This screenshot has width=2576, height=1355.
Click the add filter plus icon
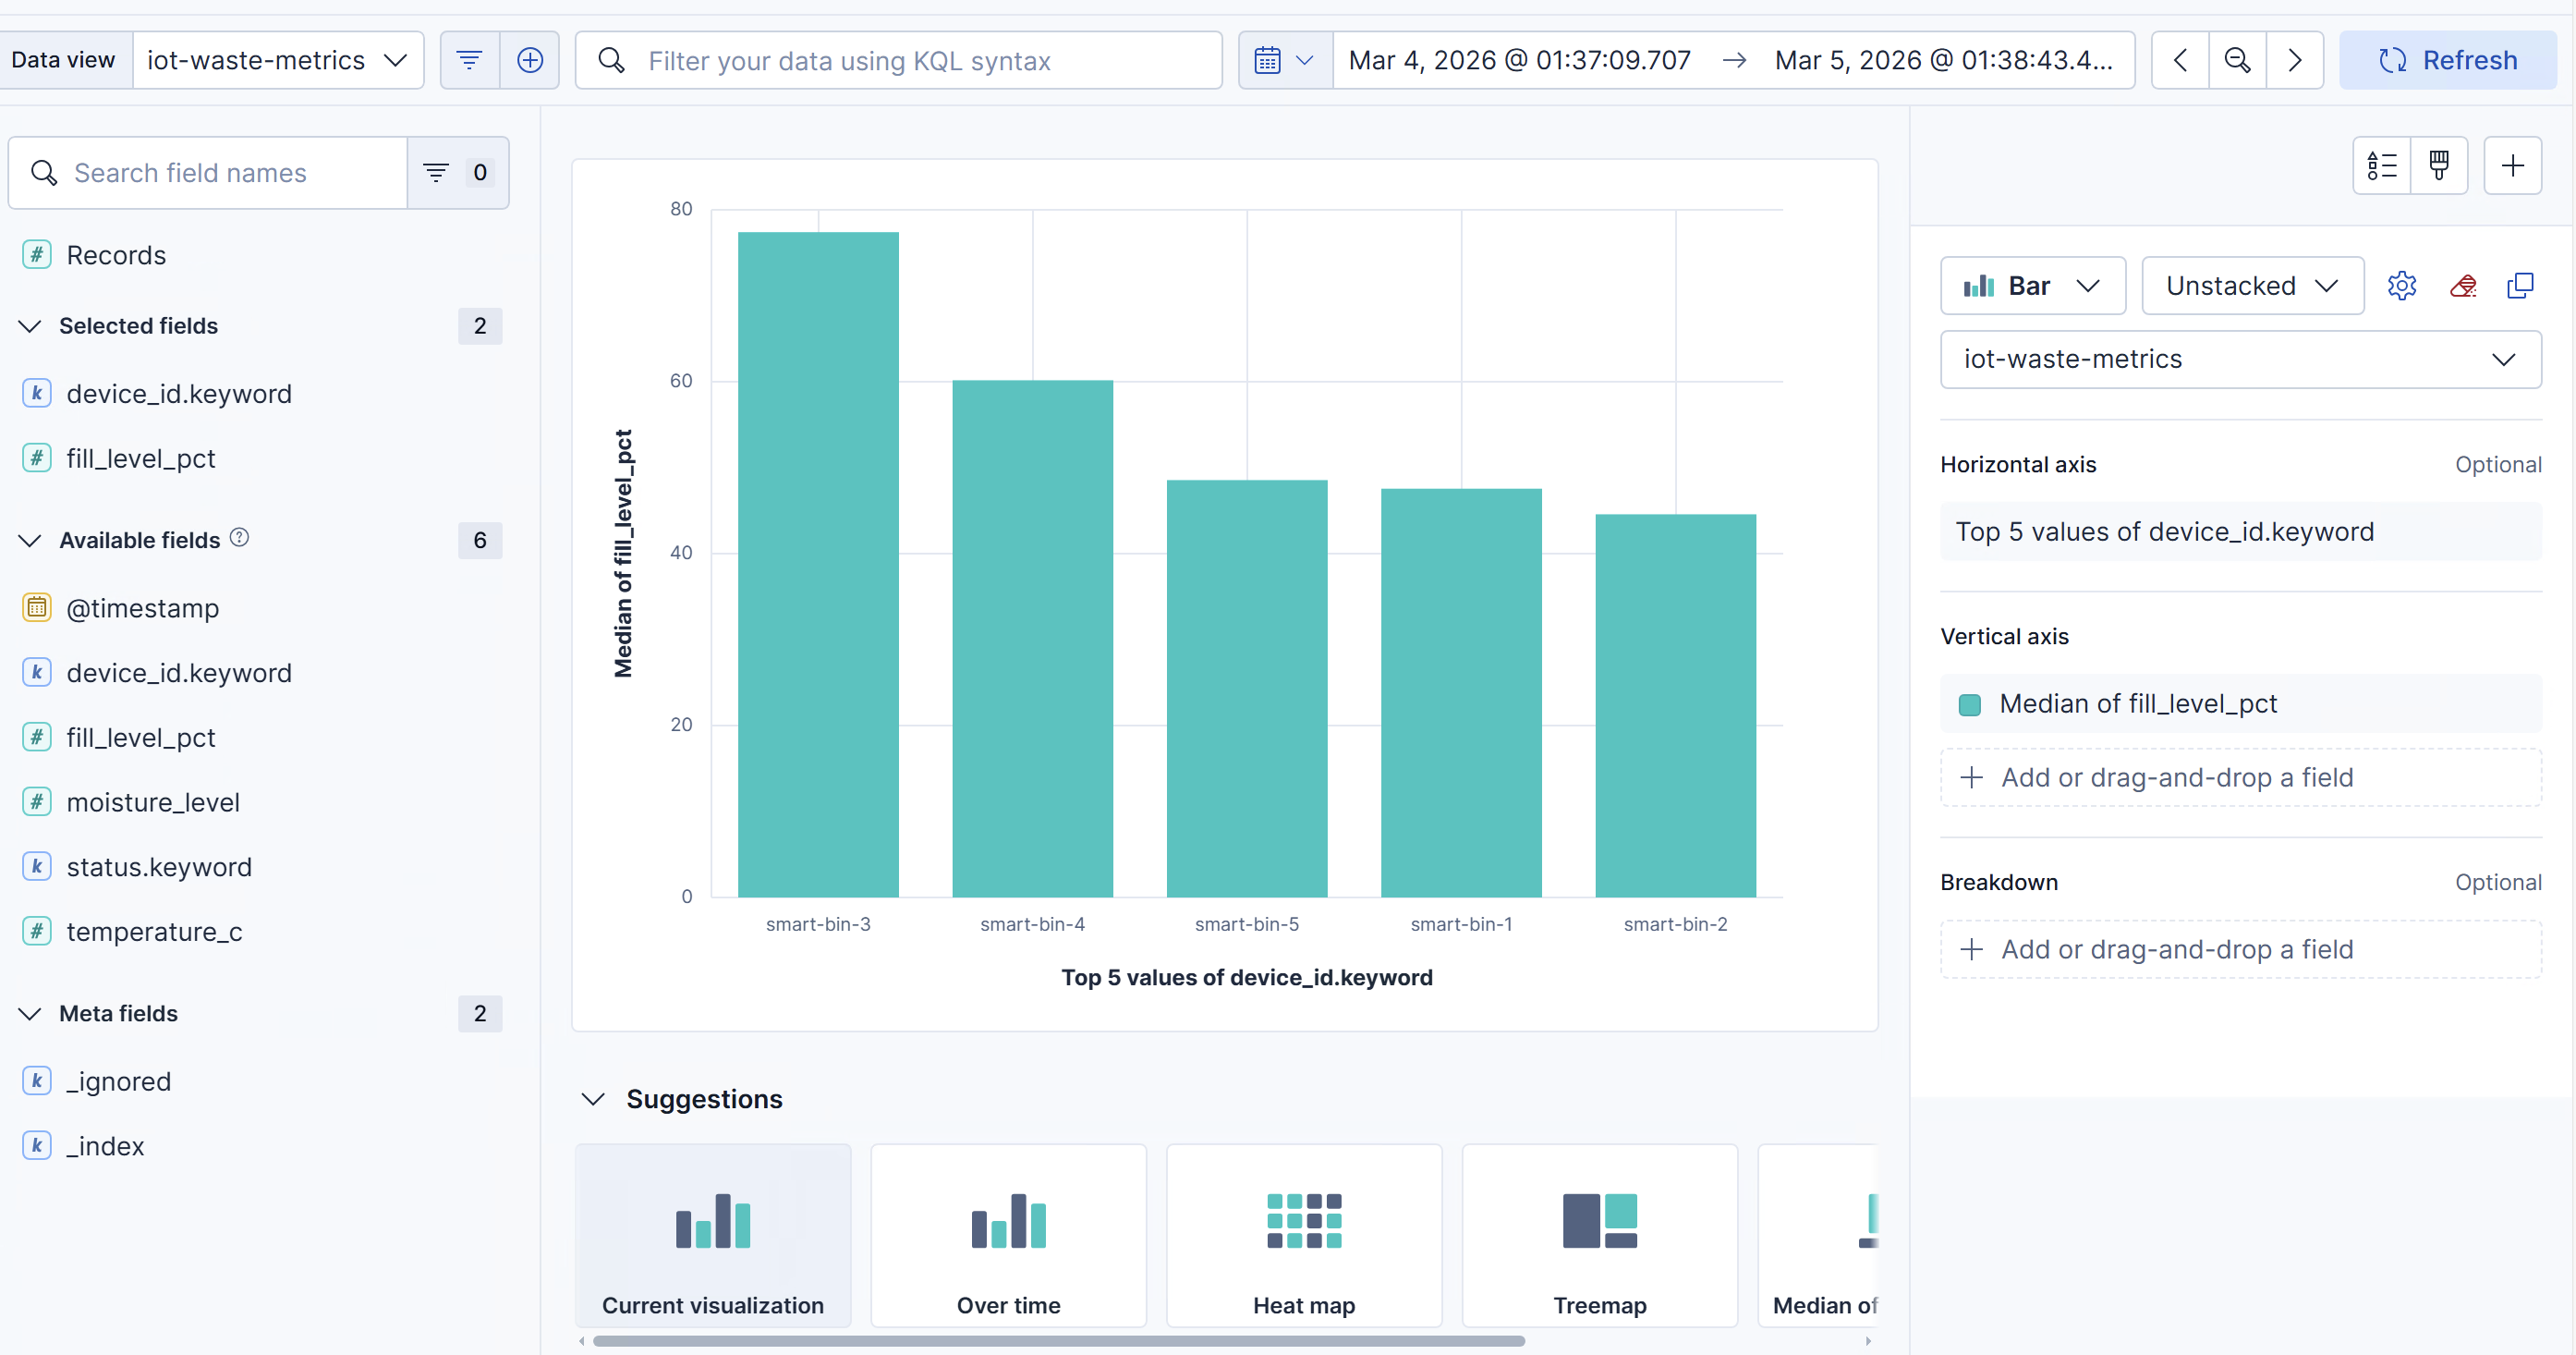tap(529, 61)
